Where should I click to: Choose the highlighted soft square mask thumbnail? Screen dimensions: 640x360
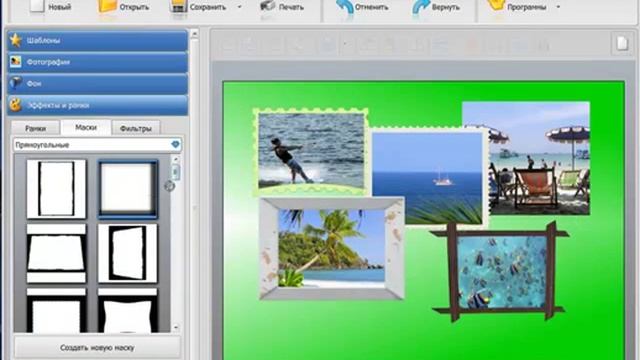(x=128, y=189)
